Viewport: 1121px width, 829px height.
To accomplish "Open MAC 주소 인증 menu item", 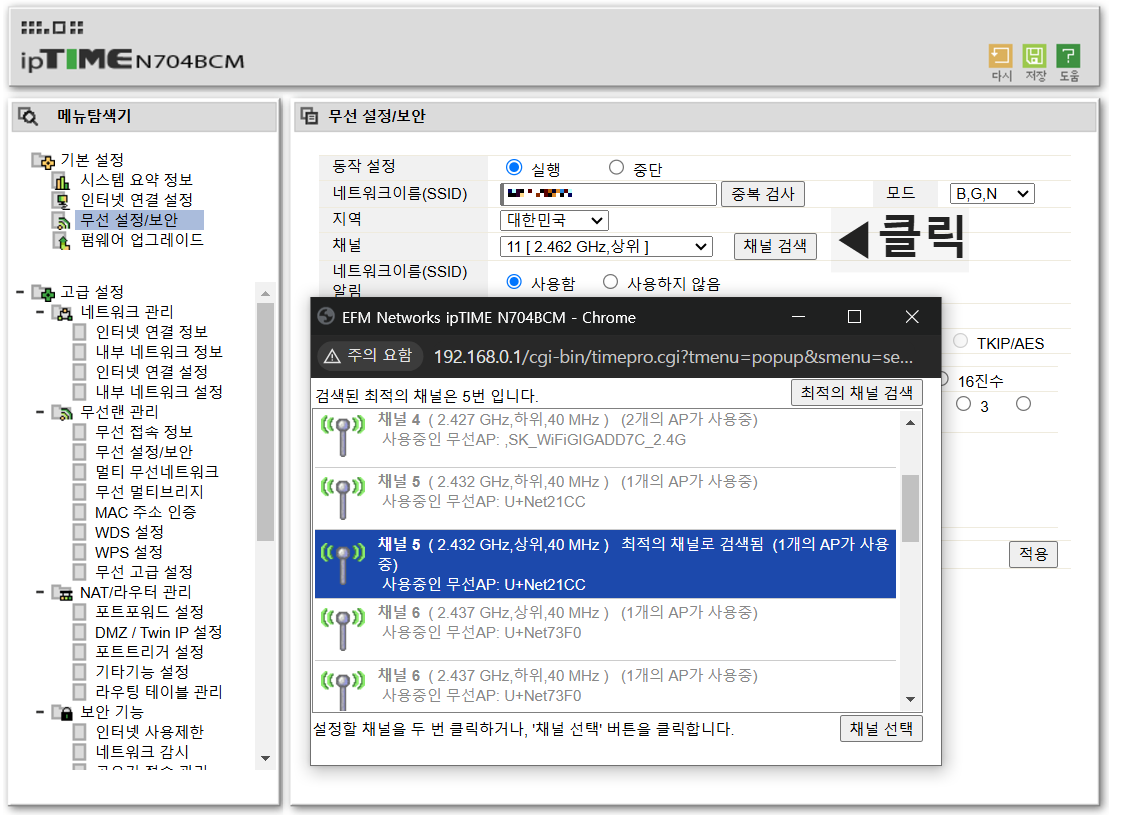I will (145, 512).
